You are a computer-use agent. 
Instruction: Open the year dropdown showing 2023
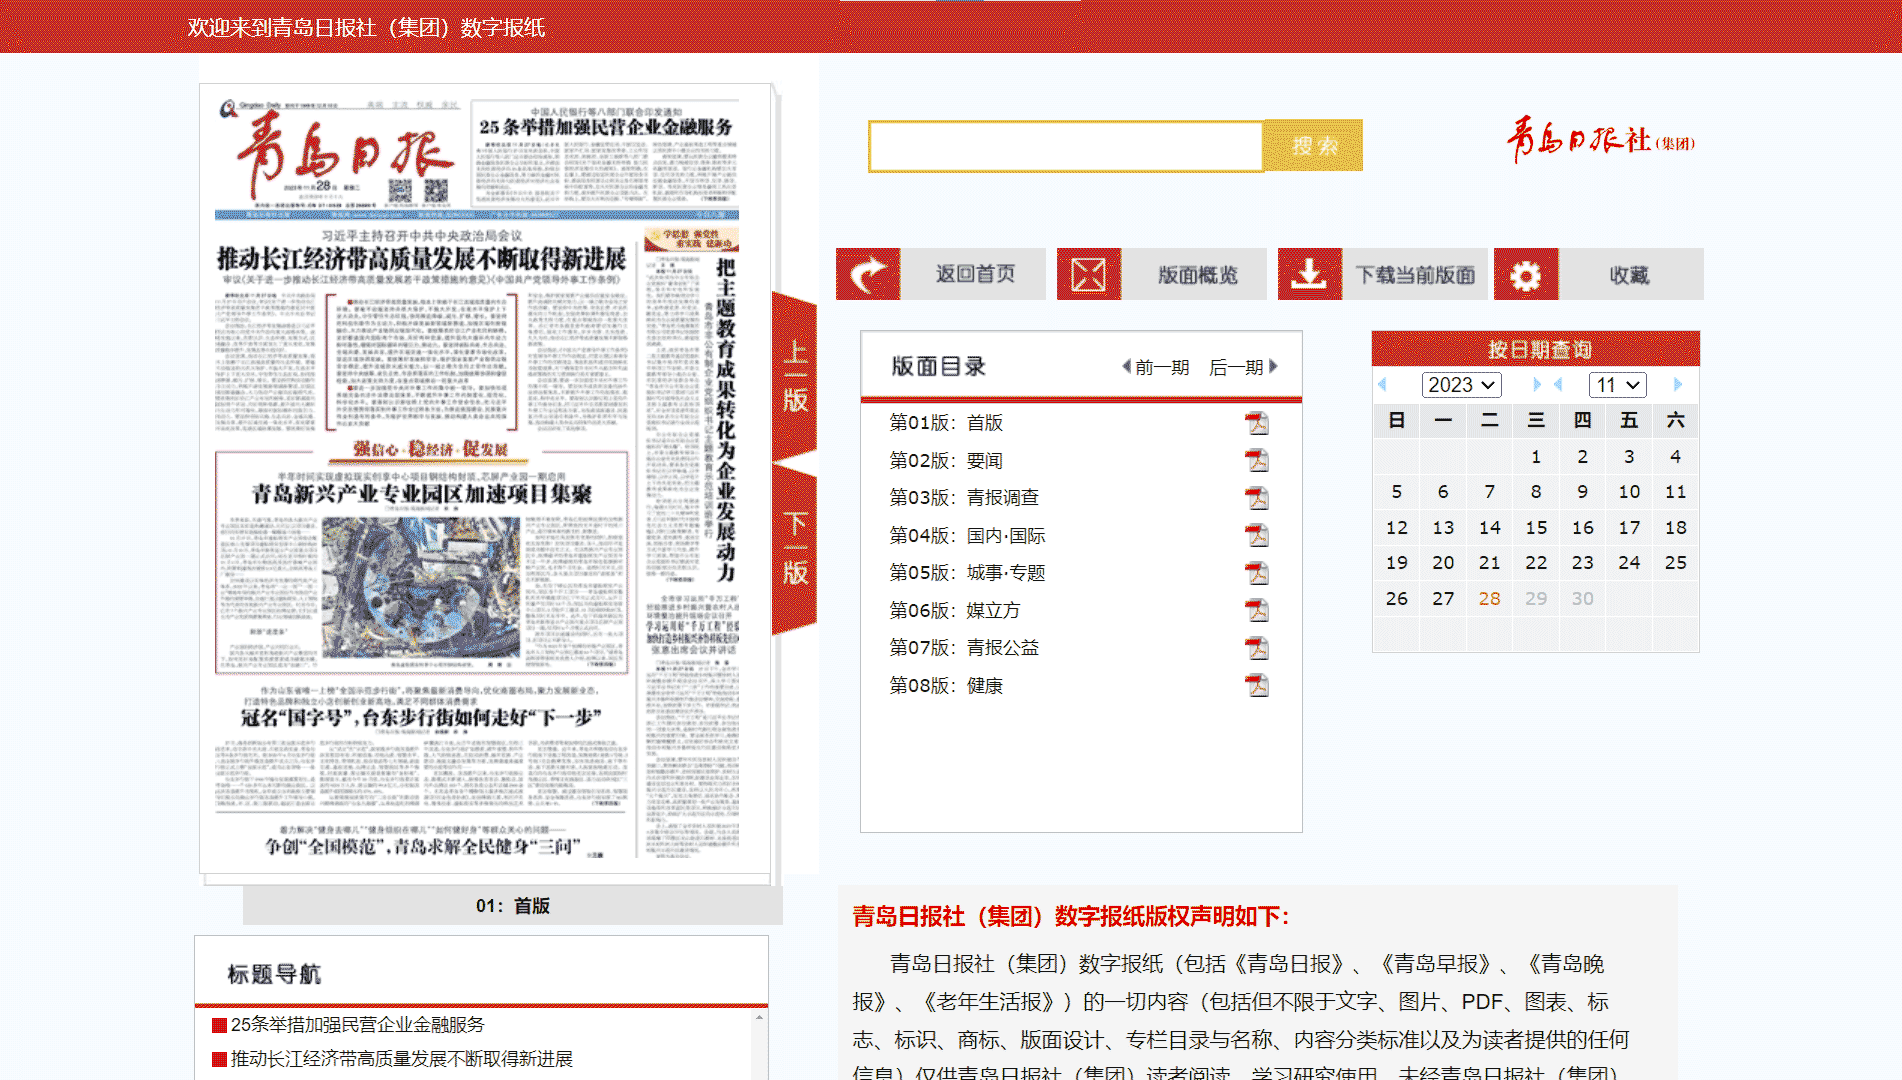click(x=1461, y=385)
